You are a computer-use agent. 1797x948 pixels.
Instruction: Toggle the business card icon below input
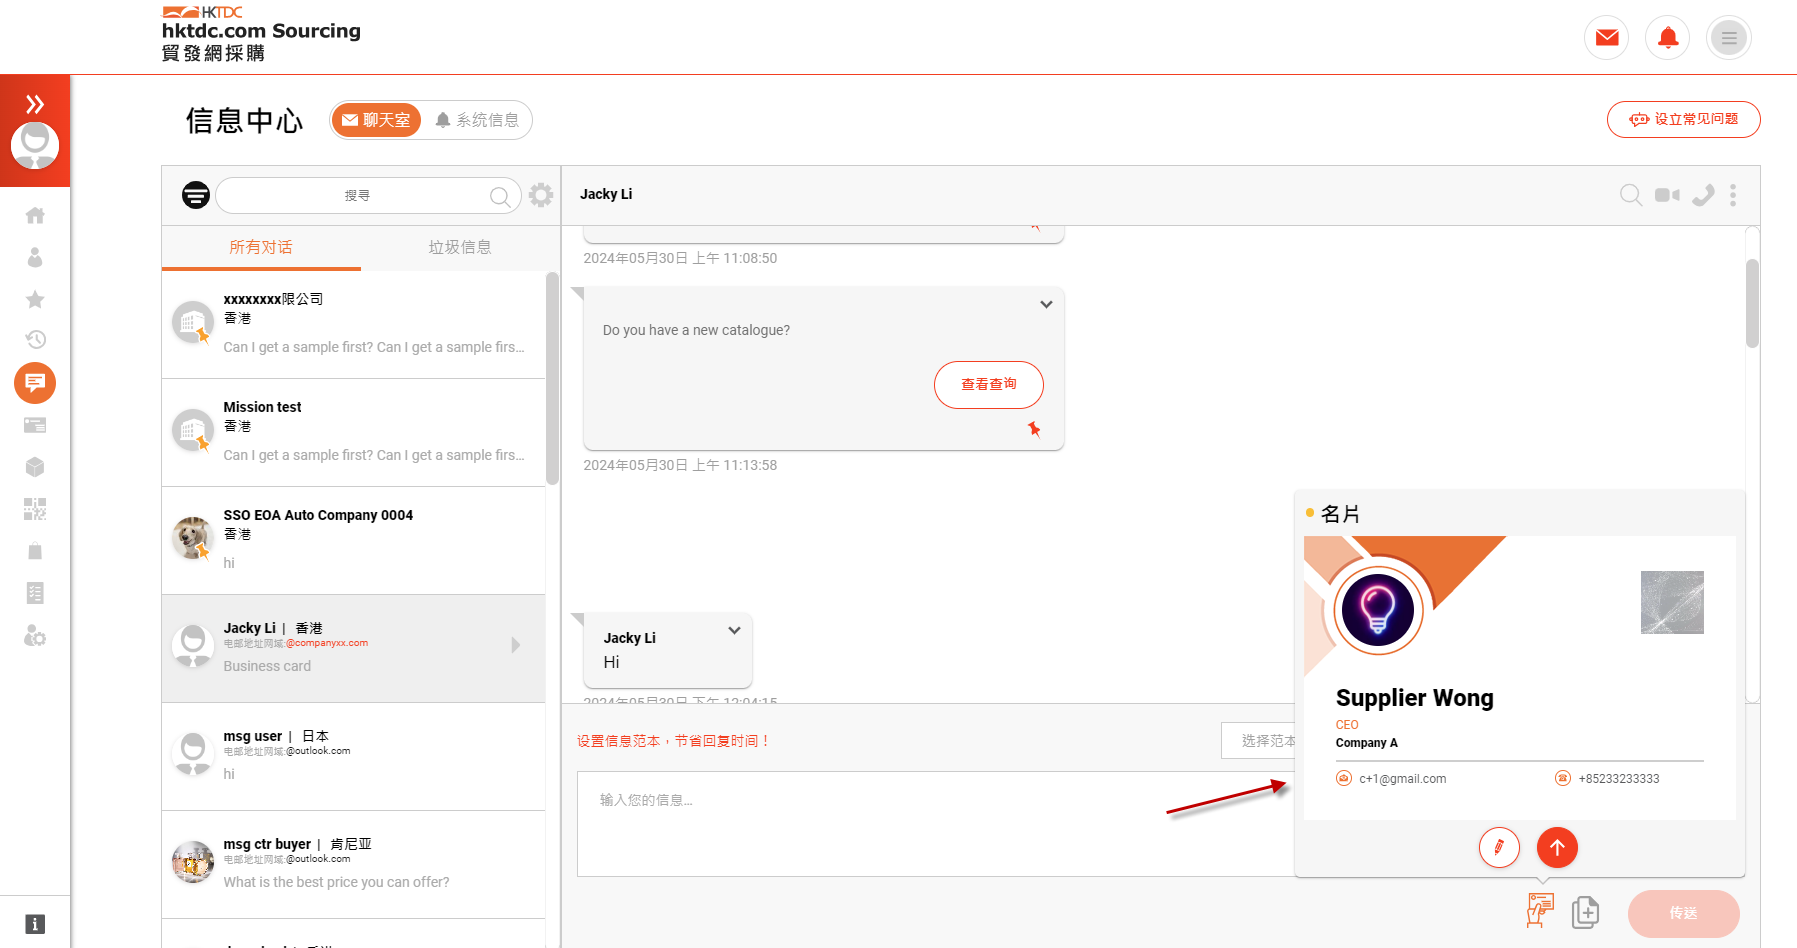1540,911
